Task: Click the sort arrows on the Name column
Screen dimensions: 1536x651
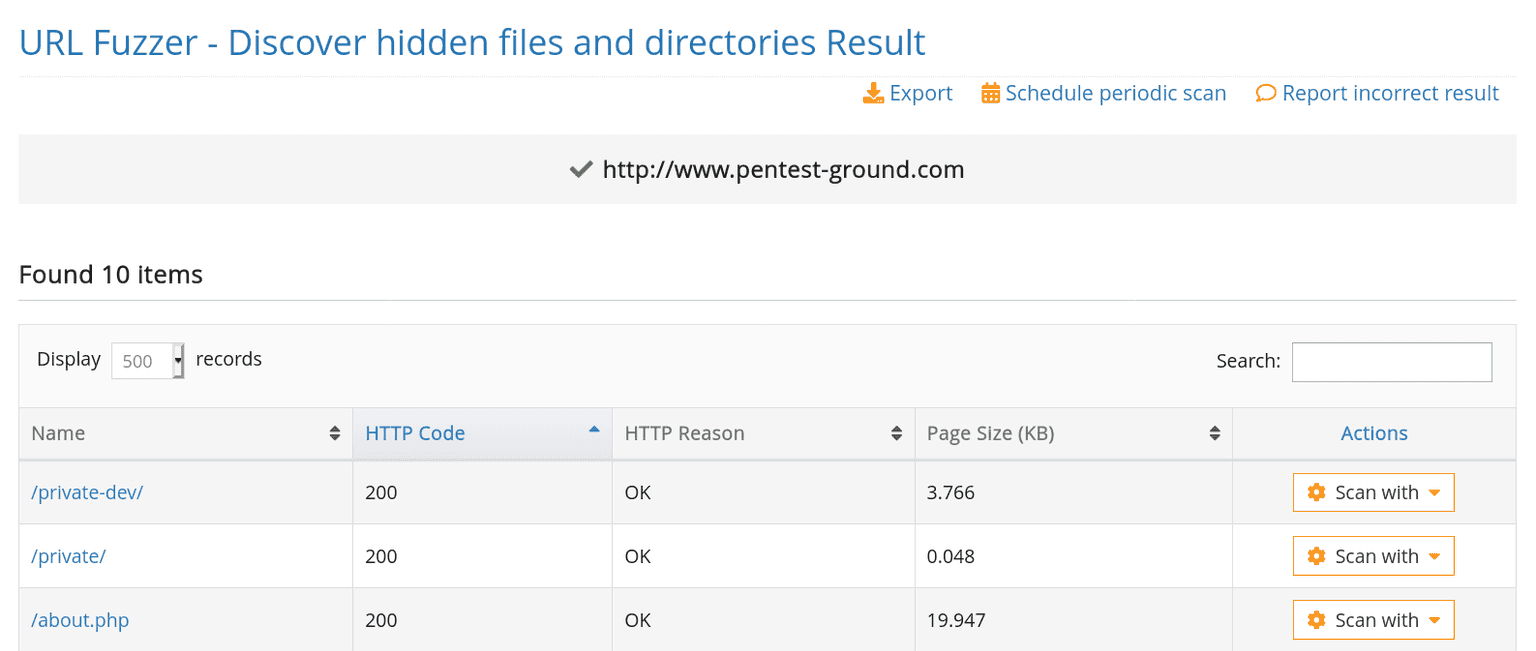Action: point(337,433)
